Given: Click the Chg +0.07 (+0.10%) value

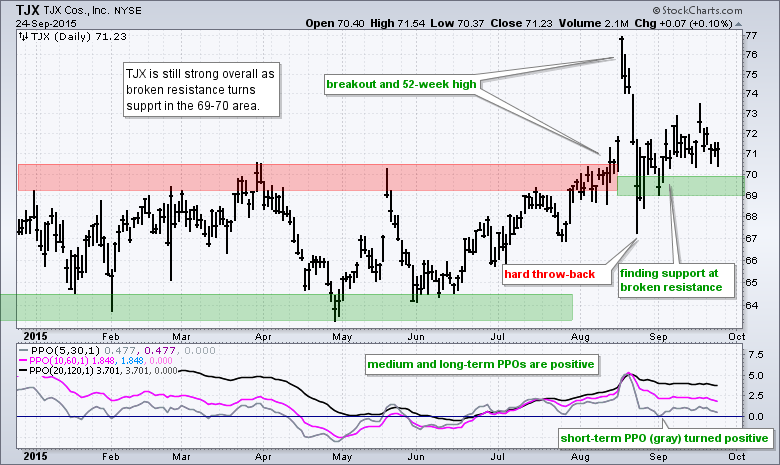Looking at the screenshot, I should point(683,23).
